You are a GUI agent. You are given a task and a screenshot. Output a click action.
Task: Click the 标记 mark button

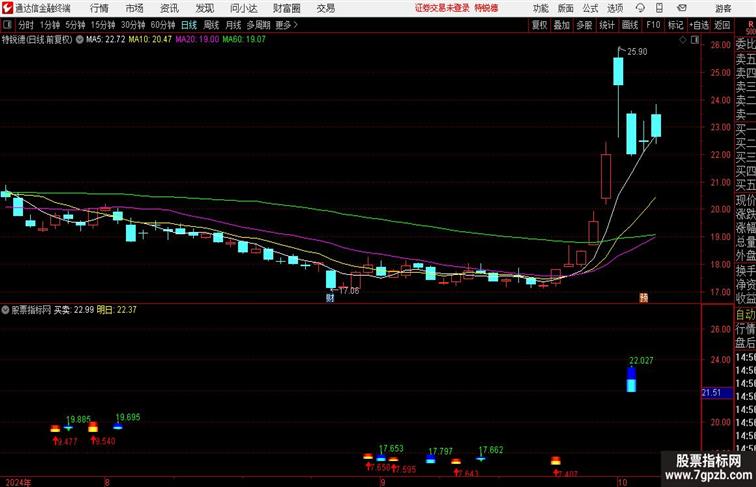(675, 25)
